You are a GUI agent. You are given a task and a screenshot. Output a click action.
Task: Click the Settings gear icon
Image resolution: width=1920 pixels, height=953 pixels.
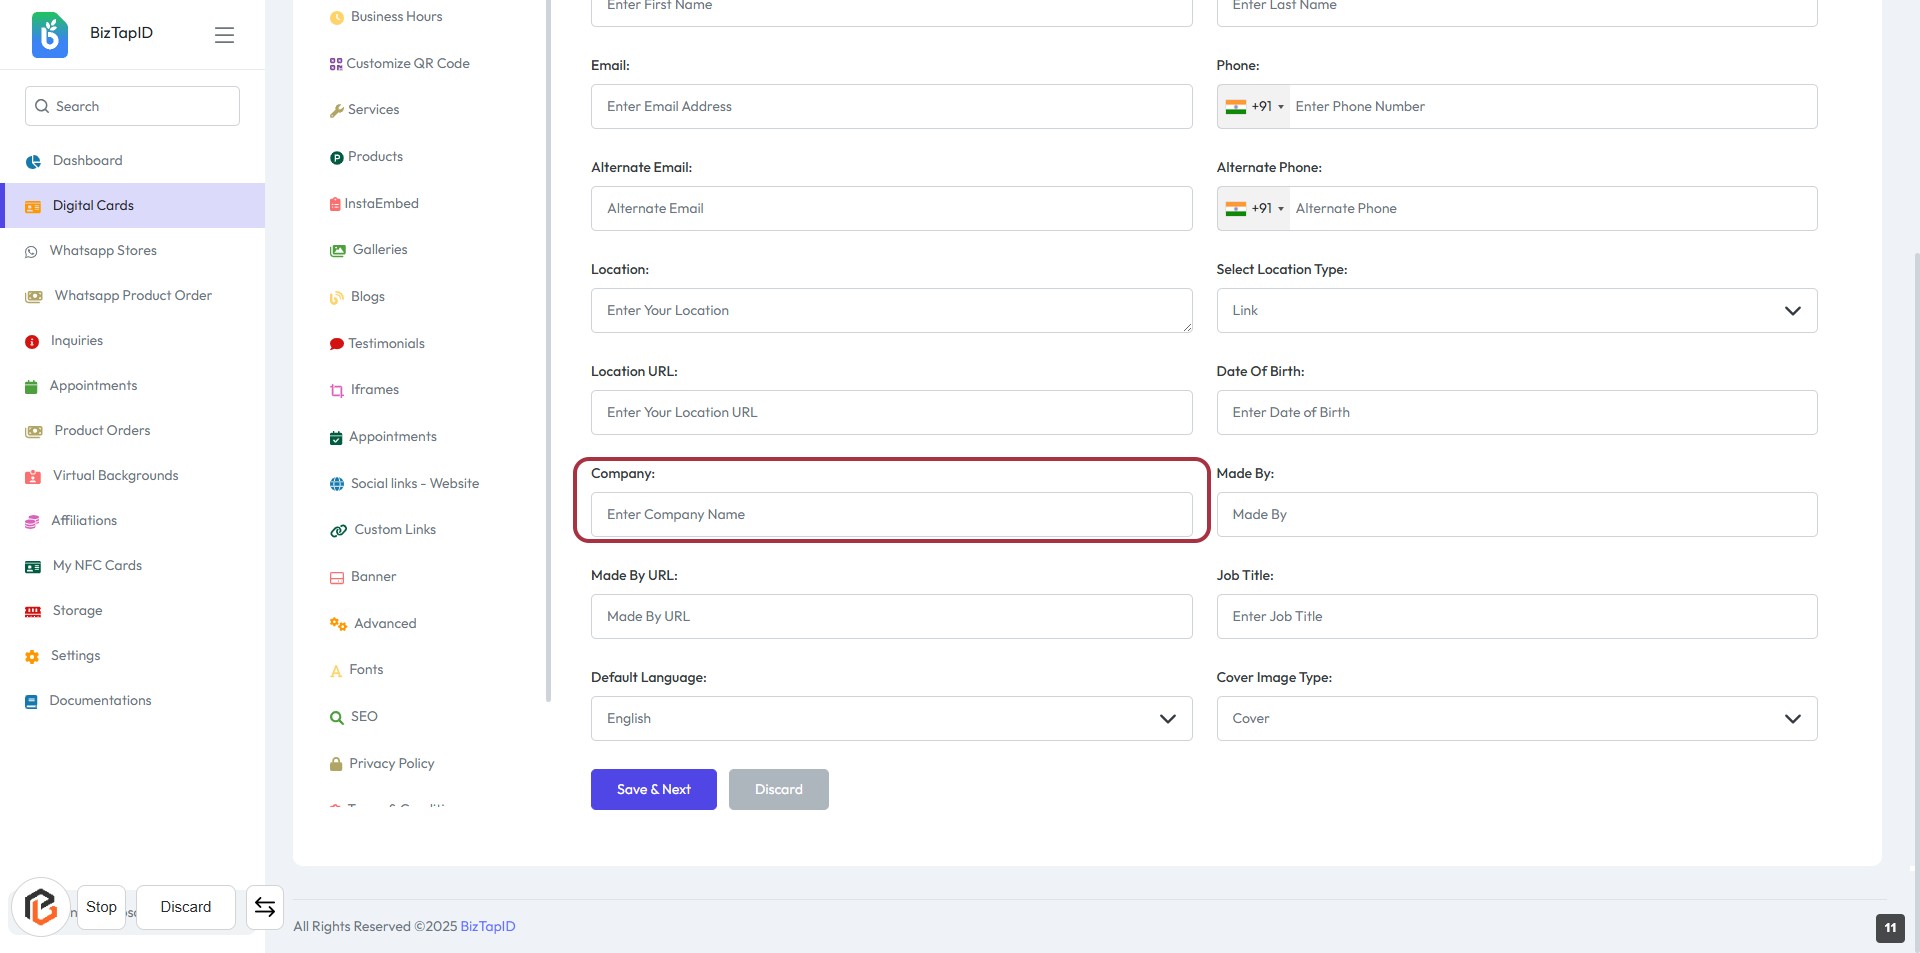tap(32, 657)
